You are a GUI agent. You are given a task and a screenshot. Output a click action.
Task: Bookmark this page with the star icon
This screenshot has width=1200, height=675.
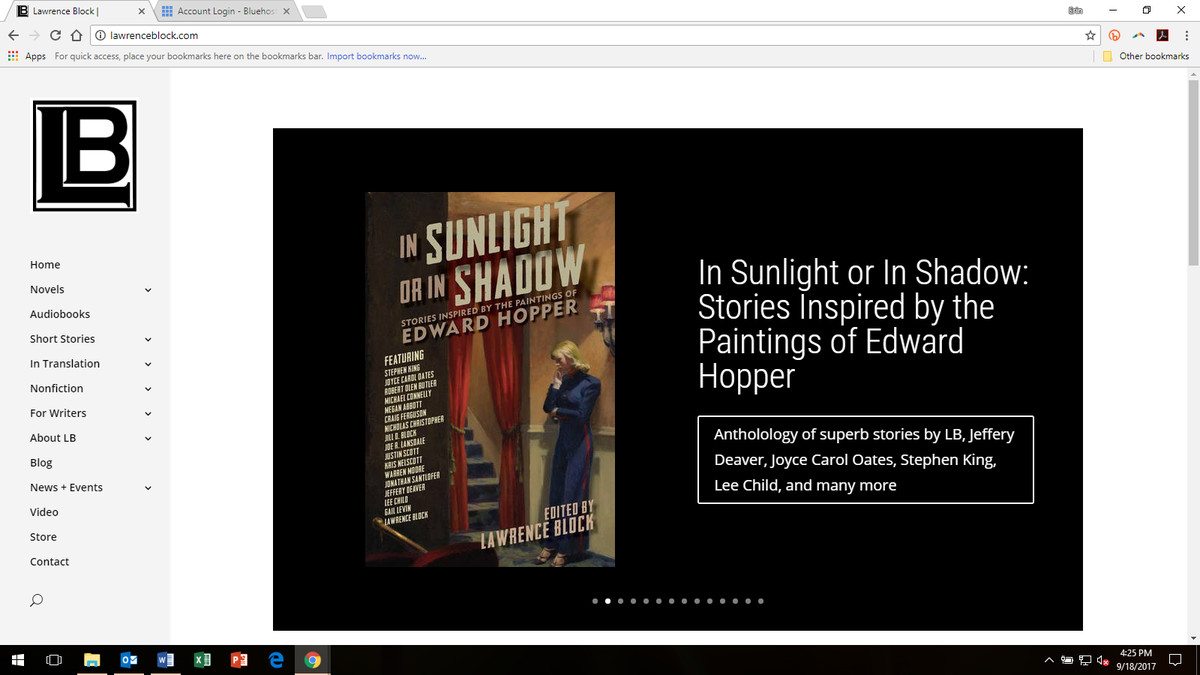[1090, 35]
